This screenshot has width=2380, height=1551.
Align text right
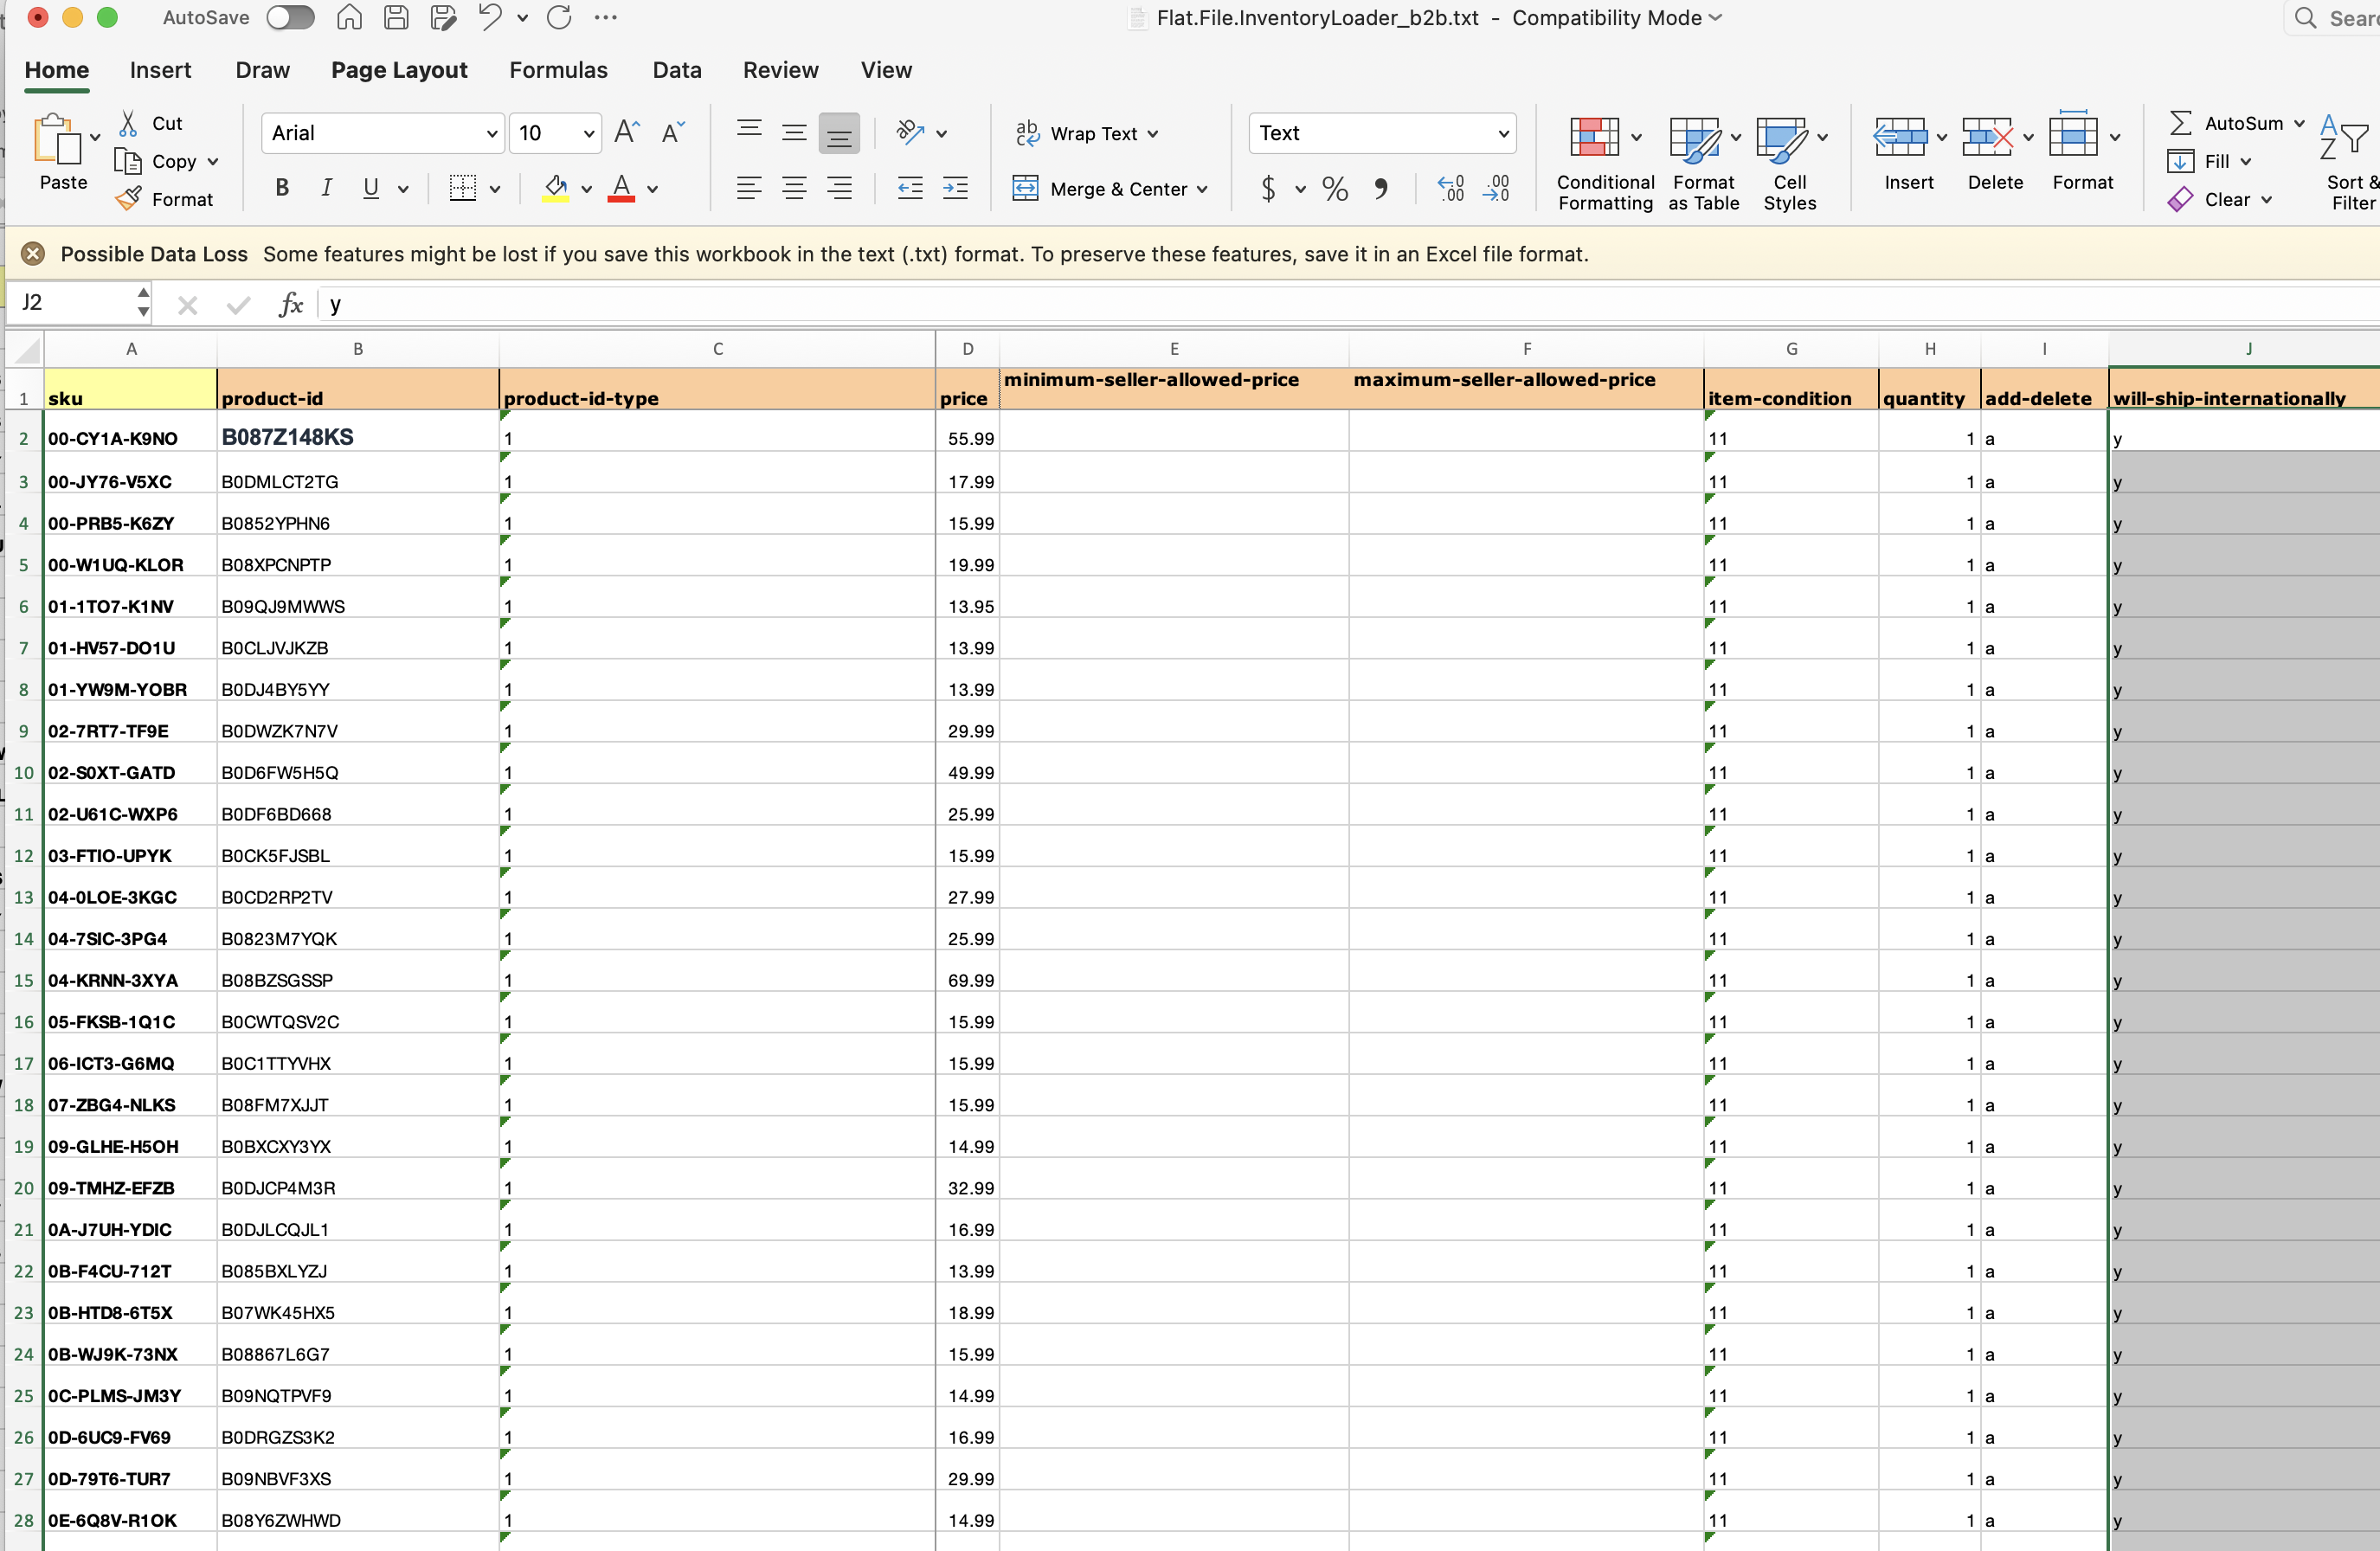click(x=839, y=188)
